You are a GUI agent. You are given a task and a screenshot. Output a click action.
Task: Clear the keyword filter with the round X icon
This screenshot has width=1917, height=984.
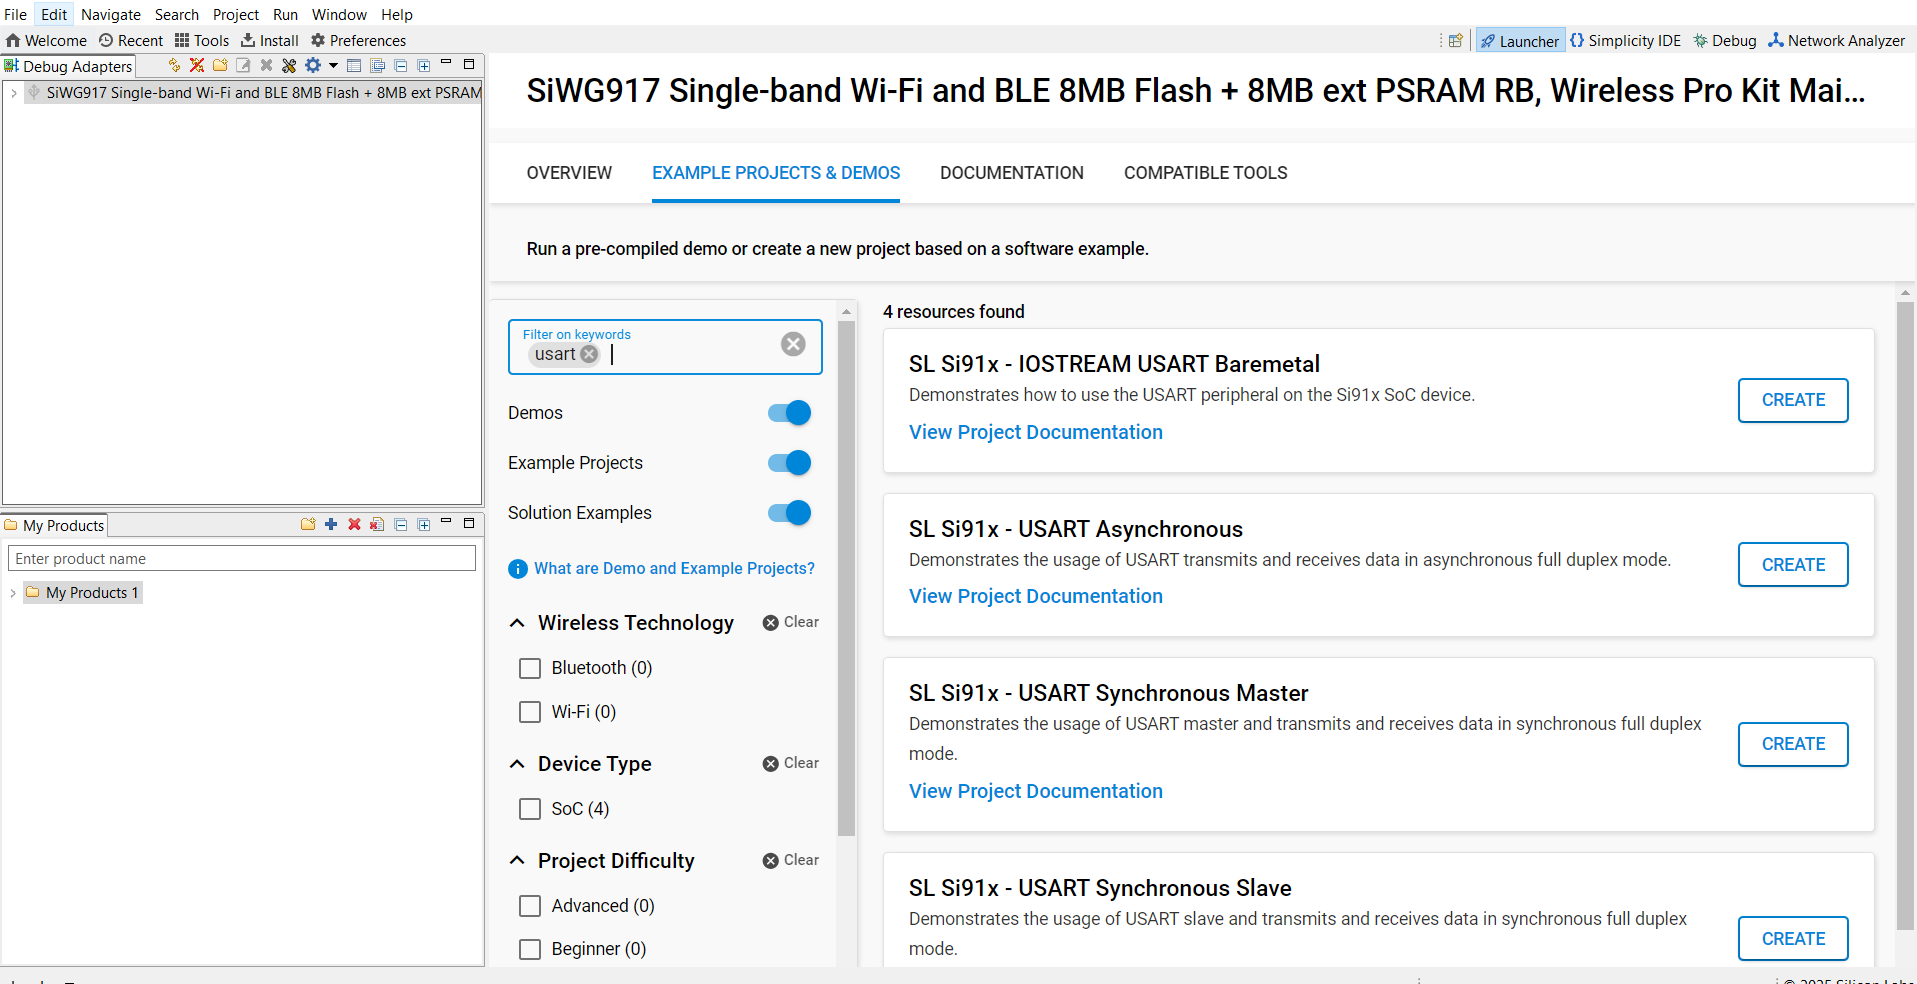793,344
